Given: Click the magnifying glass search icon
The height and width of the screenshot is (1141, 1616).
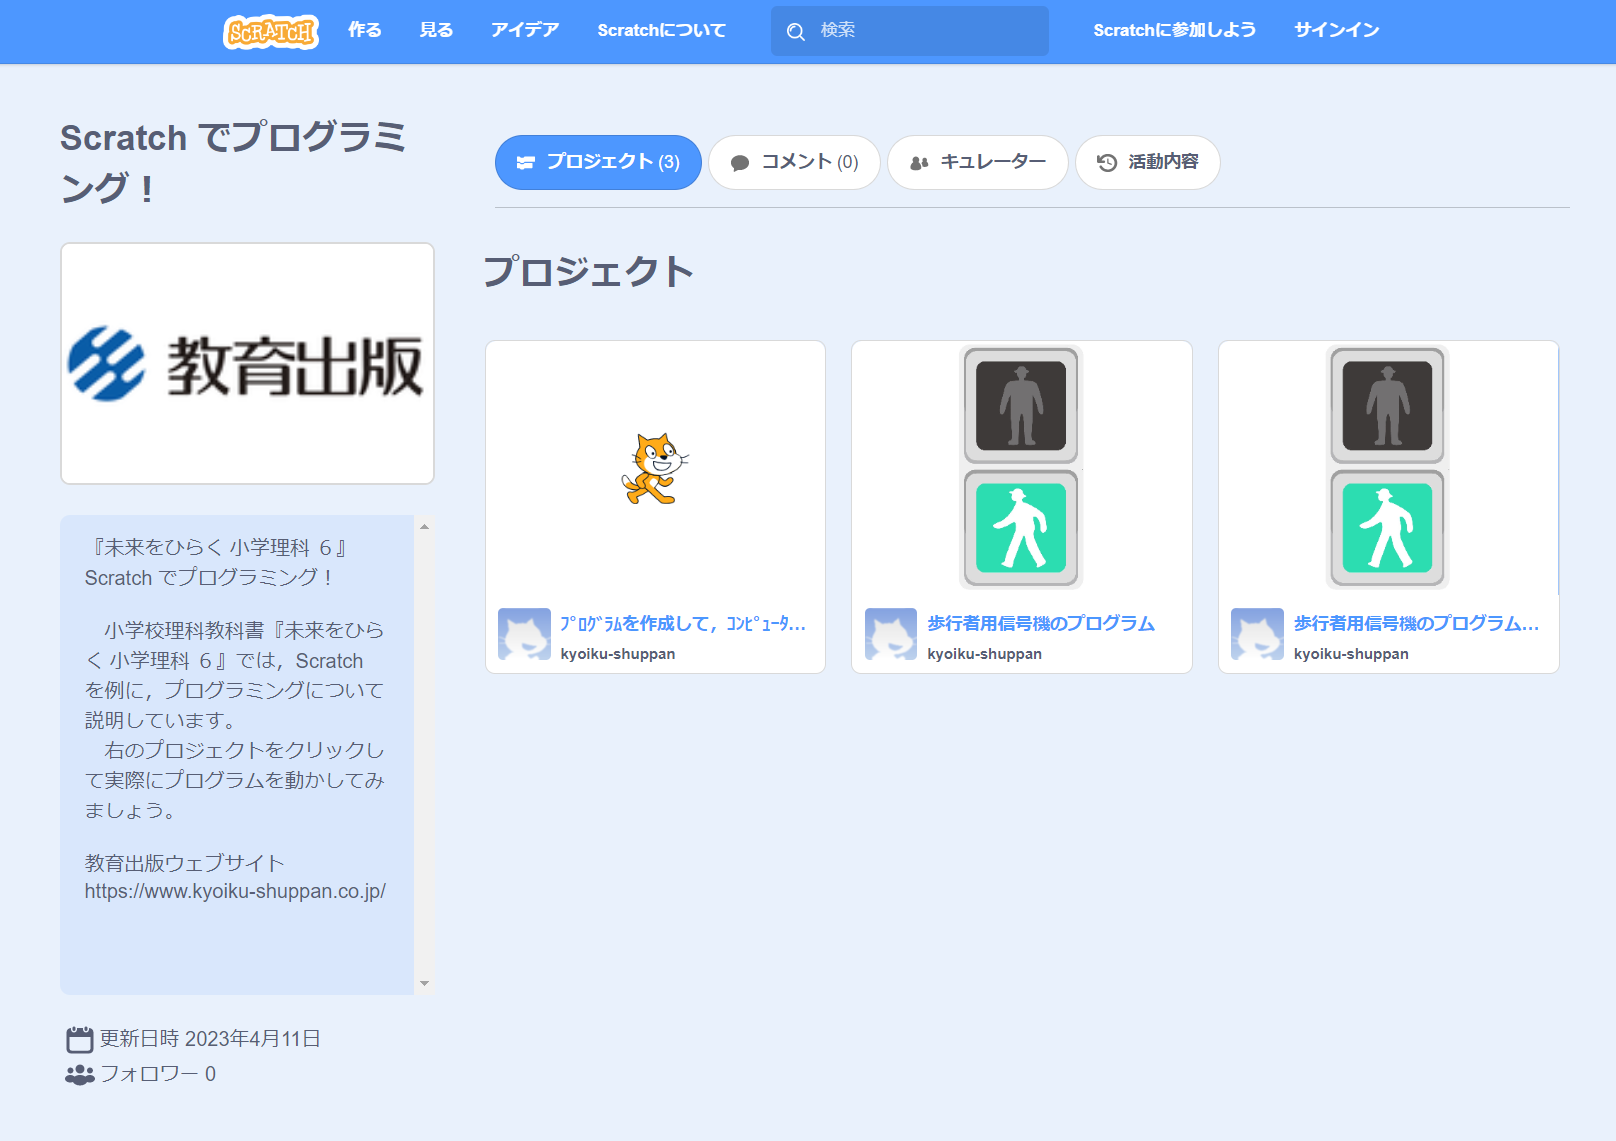Looking at the screenshot, I should (x=796, y=32).
